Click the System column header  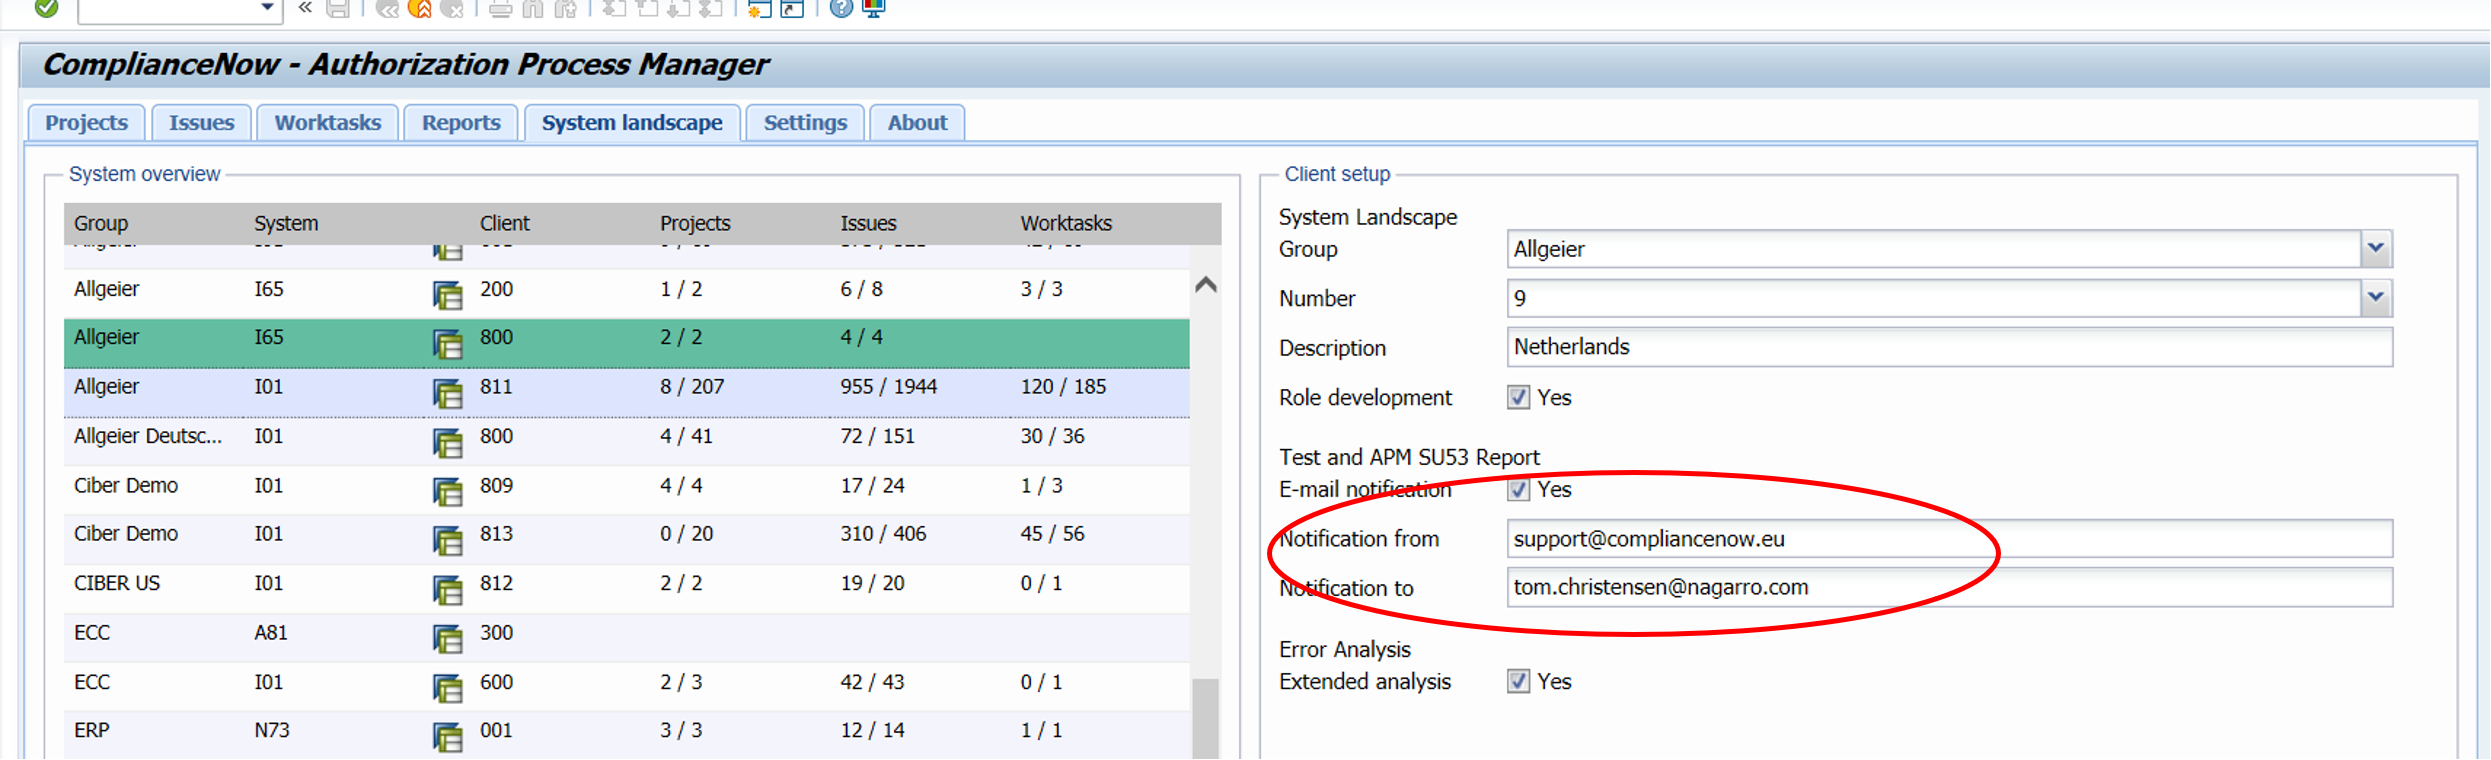(x=286, y=223)
